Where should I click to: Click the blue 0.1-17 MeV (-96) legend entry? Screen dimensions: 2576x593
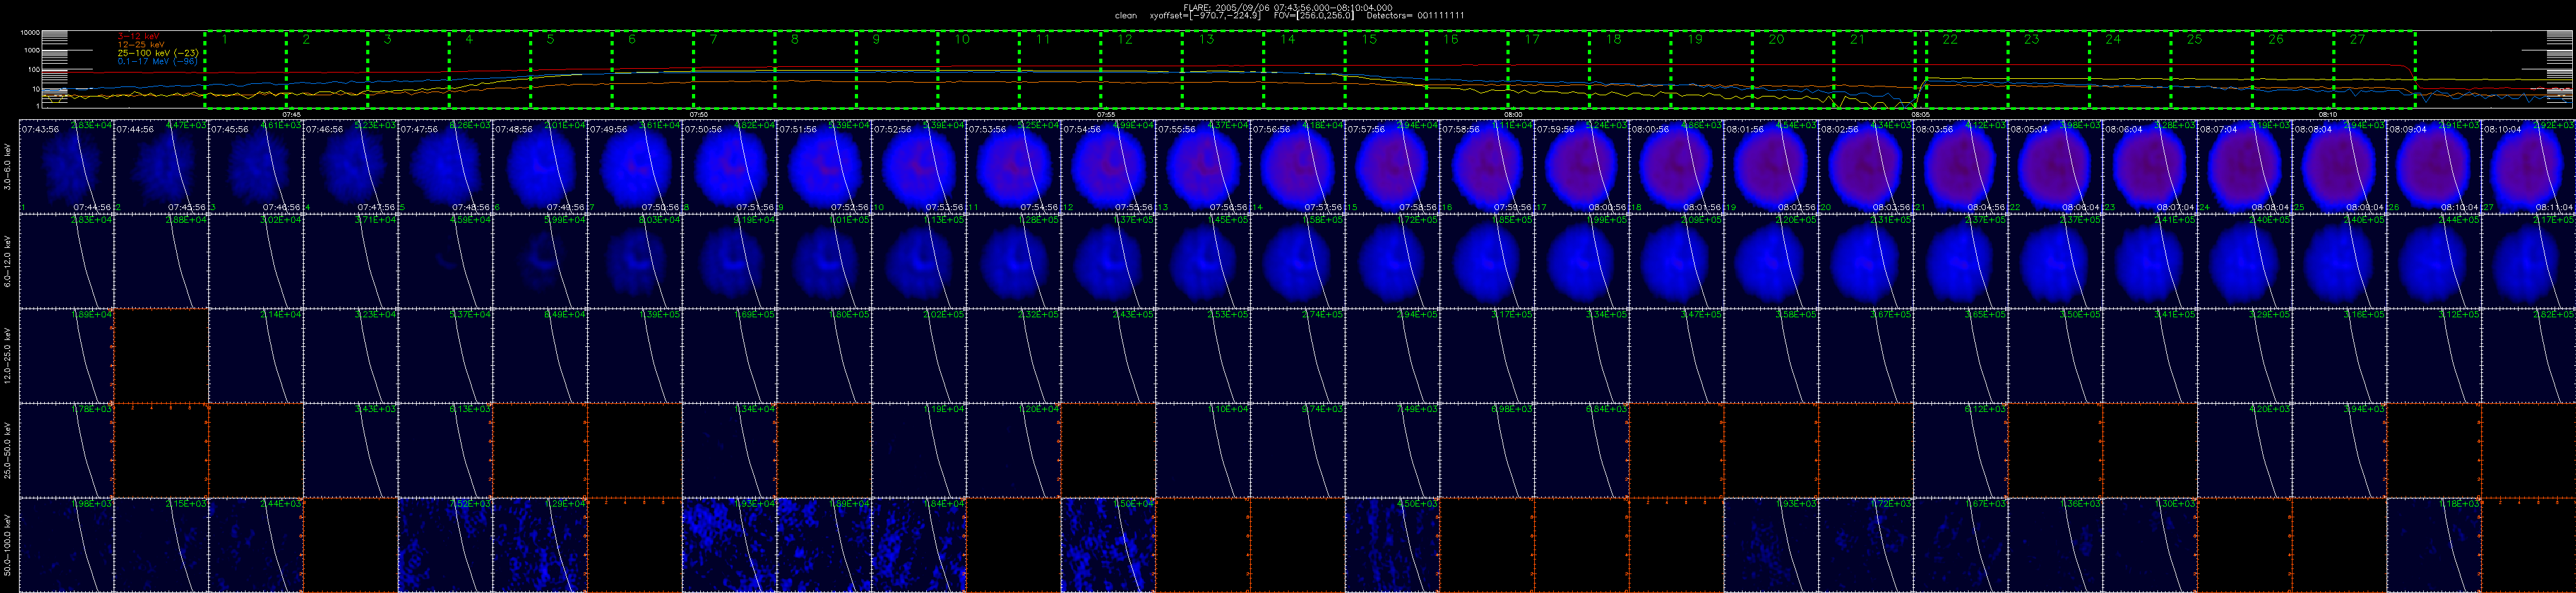tap(157, 61)
